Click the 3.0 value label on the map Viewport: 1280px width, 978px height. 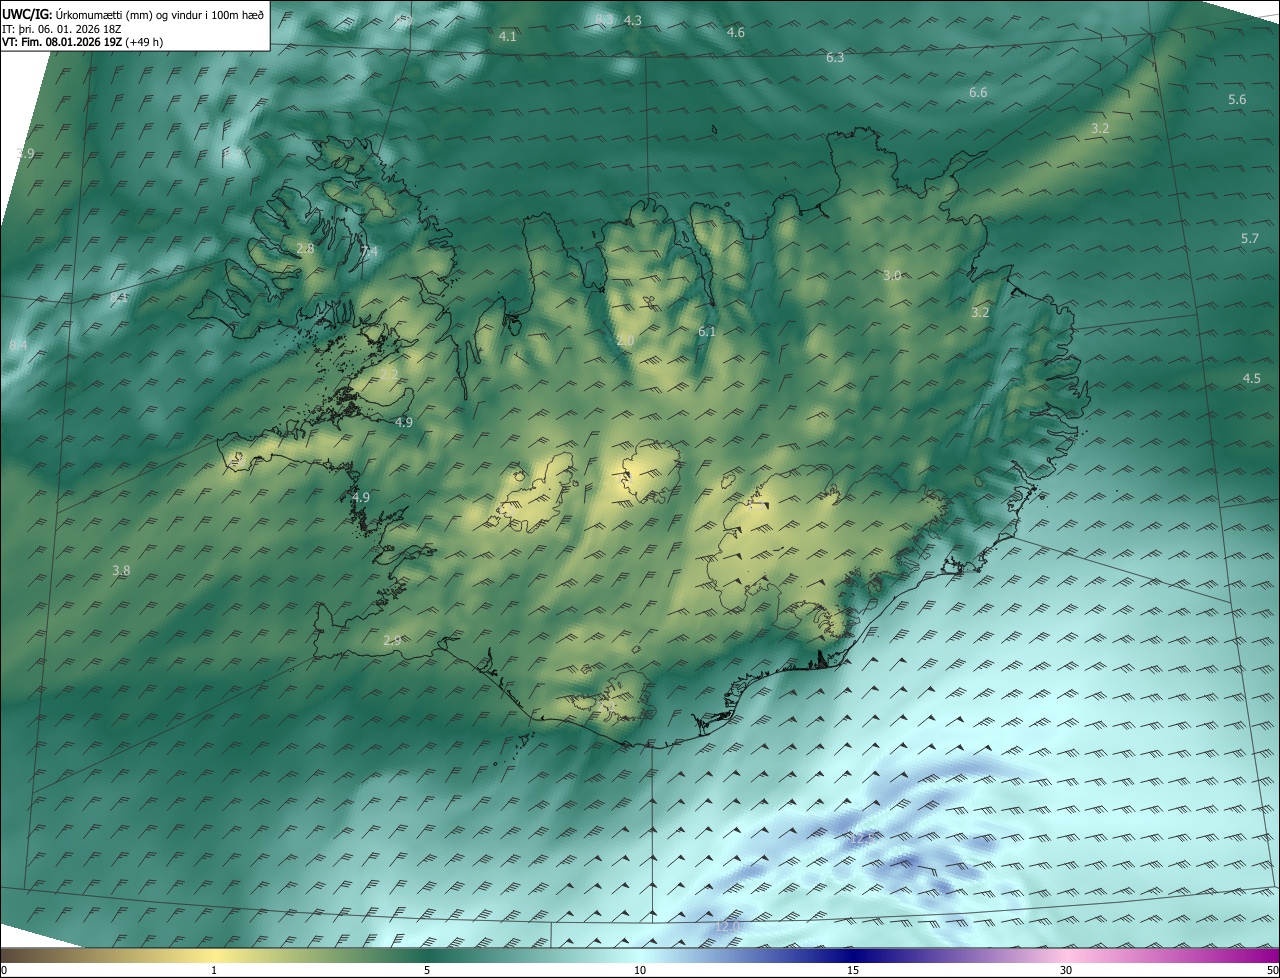pos(892,275)
